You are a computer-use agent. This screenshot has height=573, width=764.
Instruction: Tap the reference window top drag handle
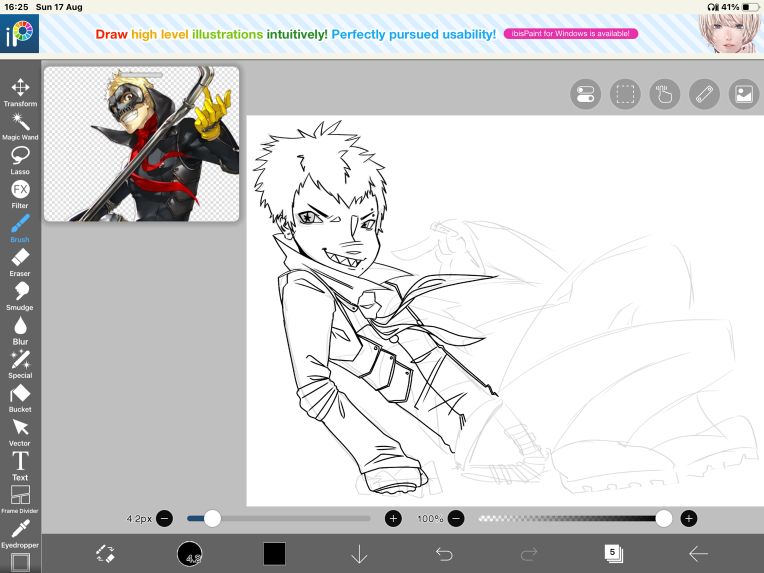[x=141, y=75]
